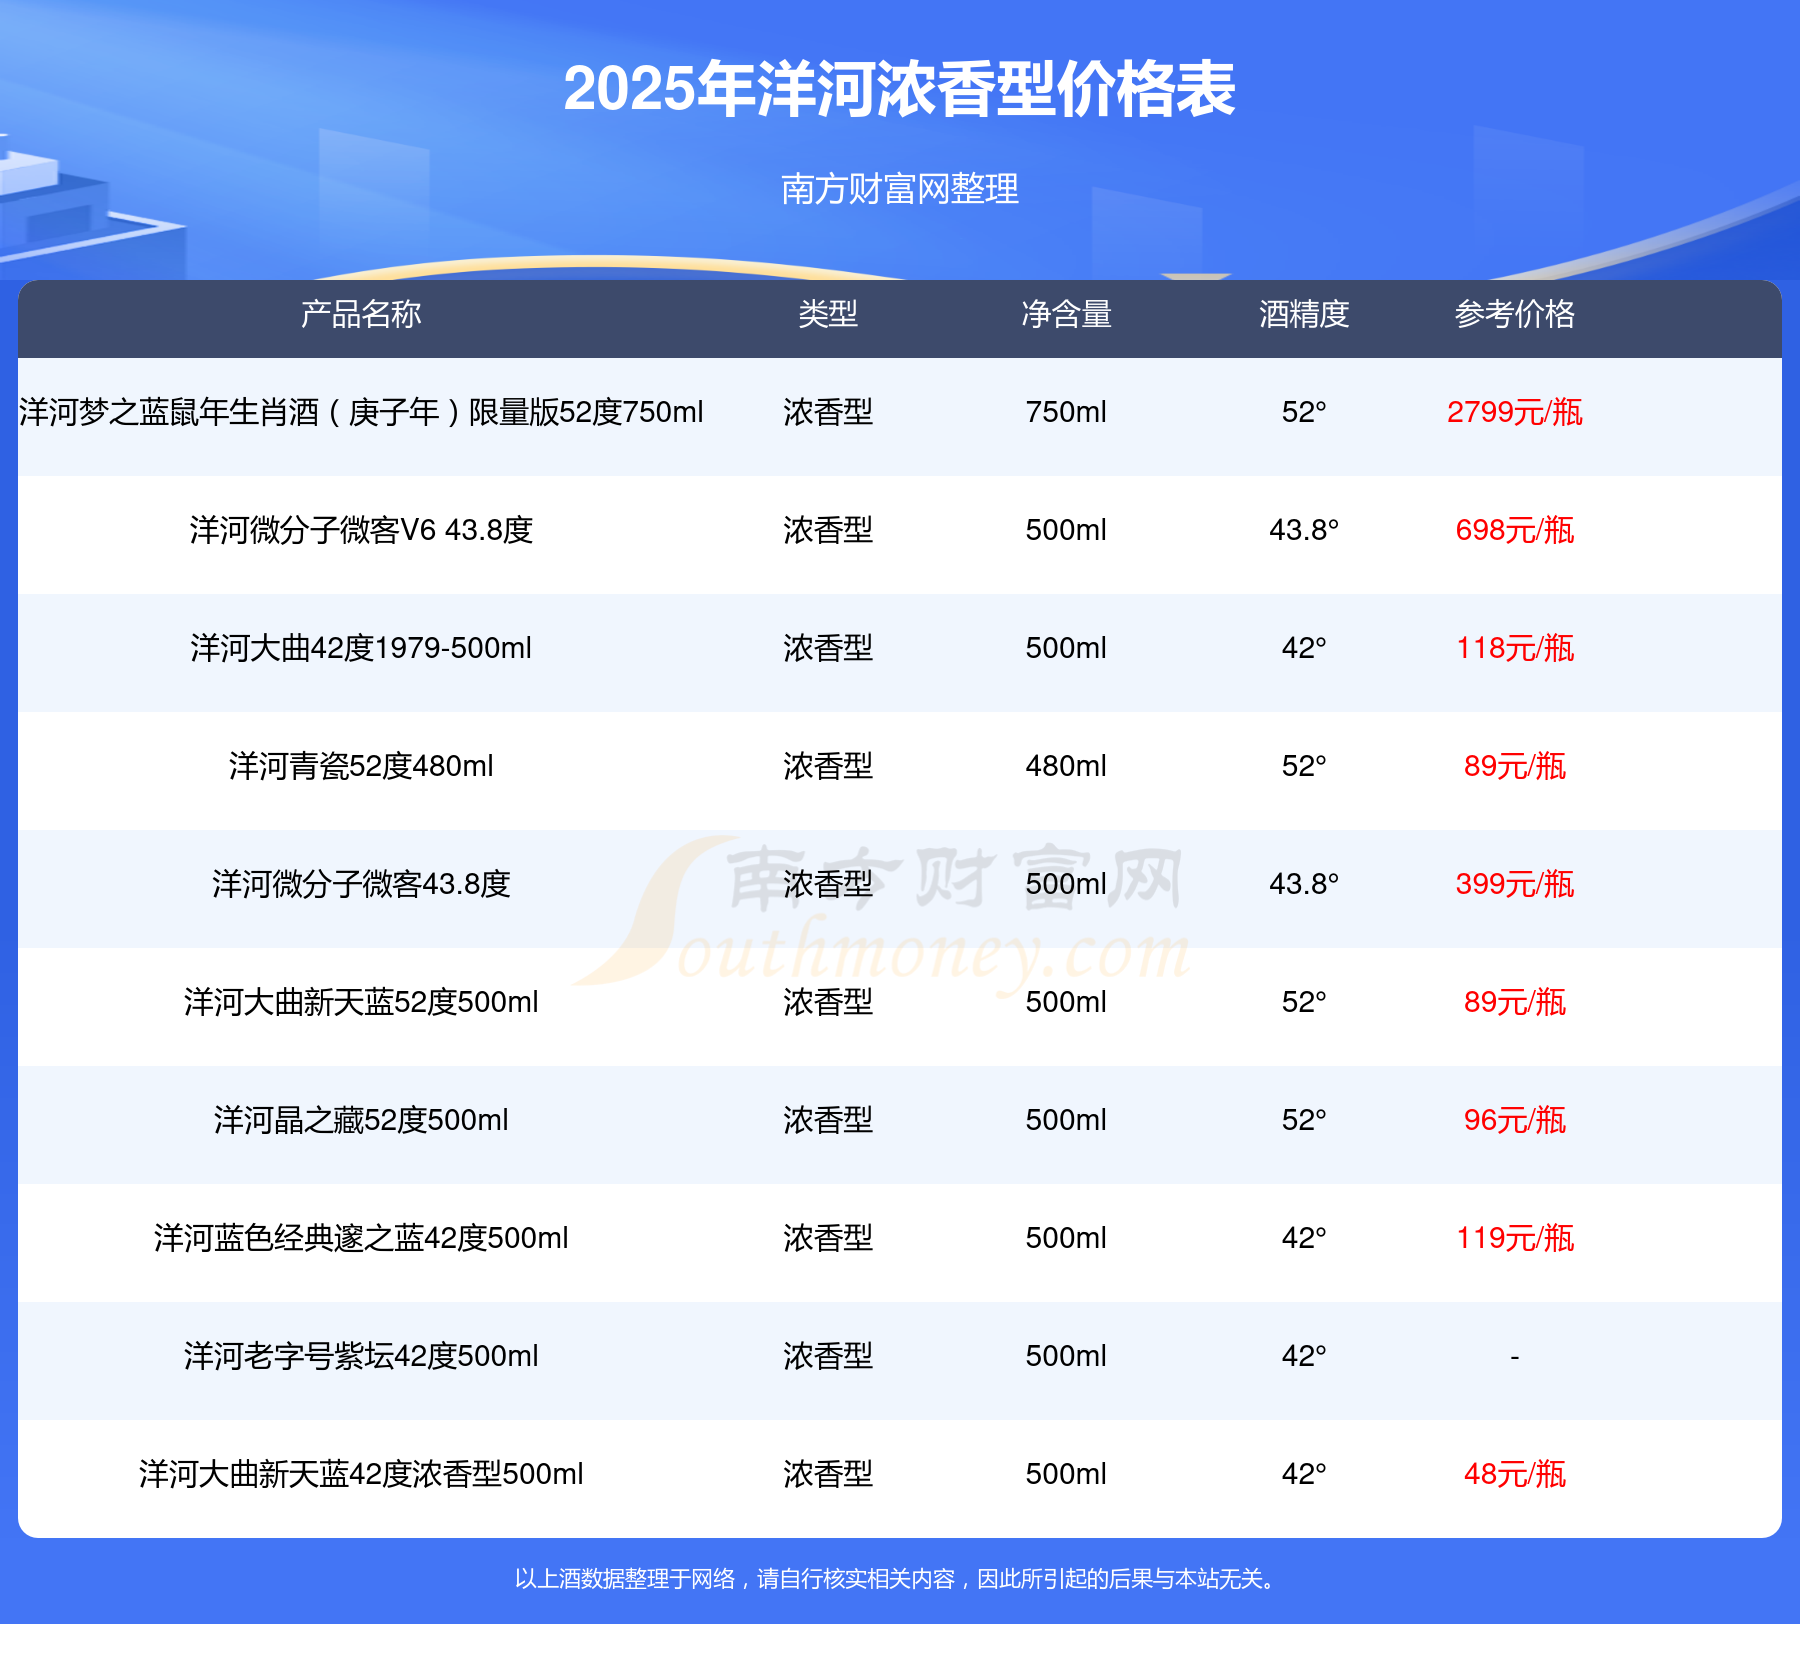Viewport: 1800px width, 1670px height.
Task: Click the 89元/瓶 price for 新天蓝52度
Action: (x=1515, y=1002)
